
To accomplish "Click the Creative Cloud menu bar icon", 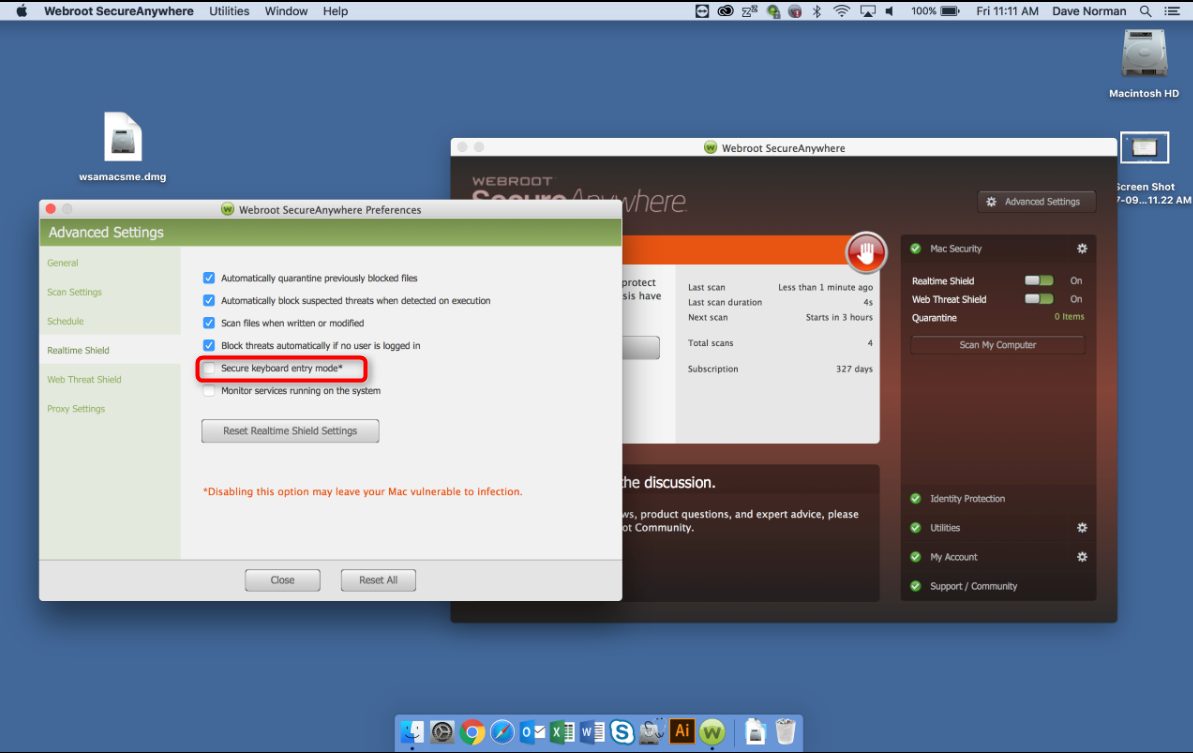I will (726, 11).
